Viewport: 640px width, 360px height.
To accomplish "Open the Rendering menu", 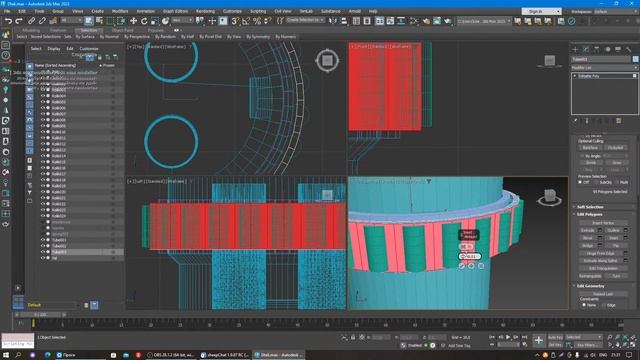I will tap(205, 11).
